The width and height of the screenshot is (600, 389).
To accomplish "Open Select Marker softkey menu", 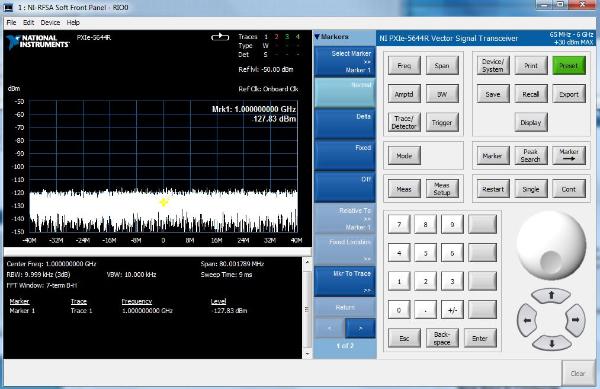I will coord(345,61).
